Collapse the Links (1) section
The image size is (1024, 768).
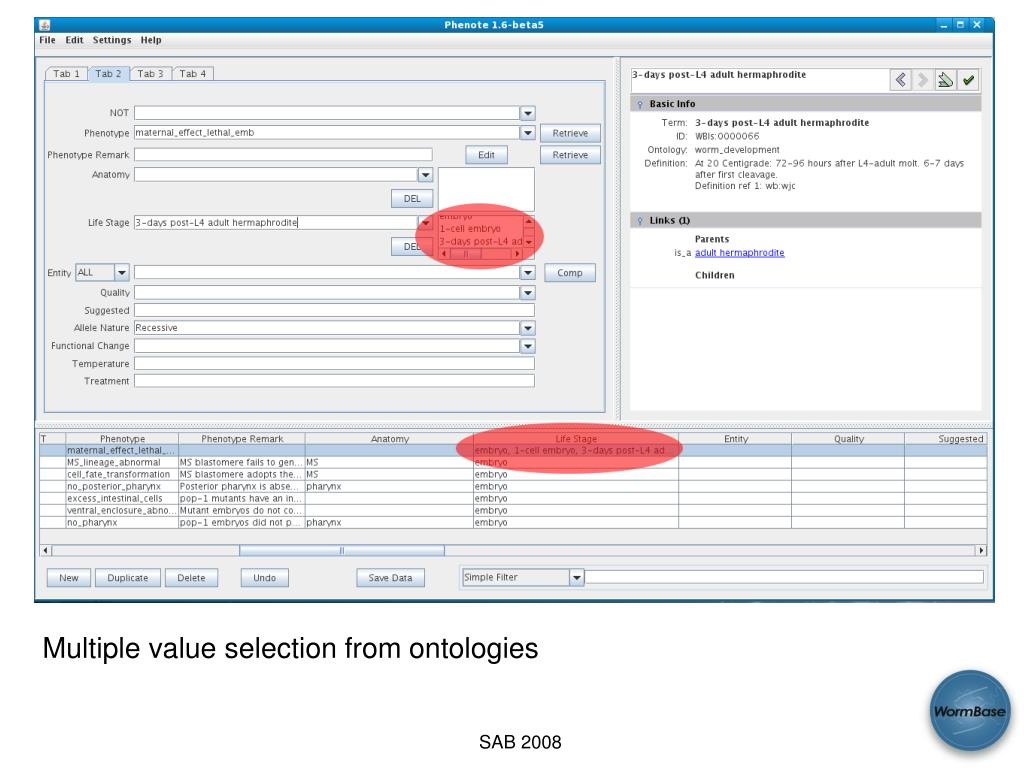click(x=640, y=221)
